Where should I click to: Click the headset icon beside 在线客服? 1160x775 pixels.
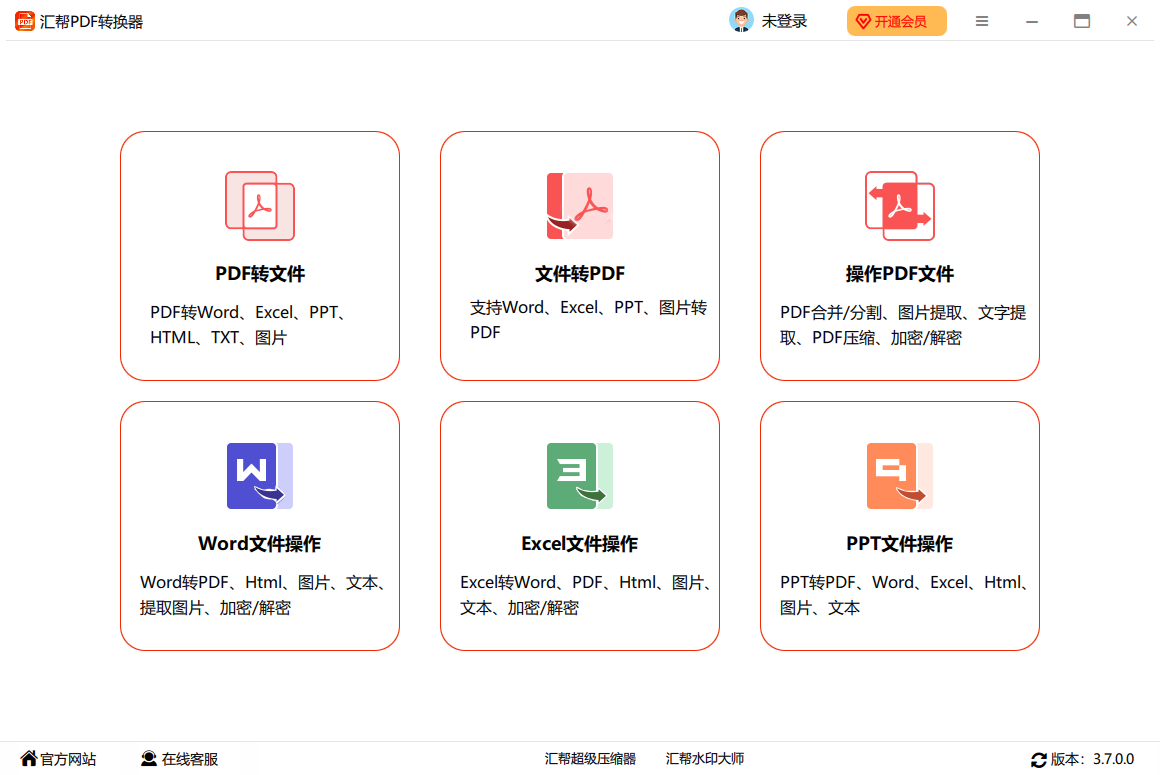(149, 759)
